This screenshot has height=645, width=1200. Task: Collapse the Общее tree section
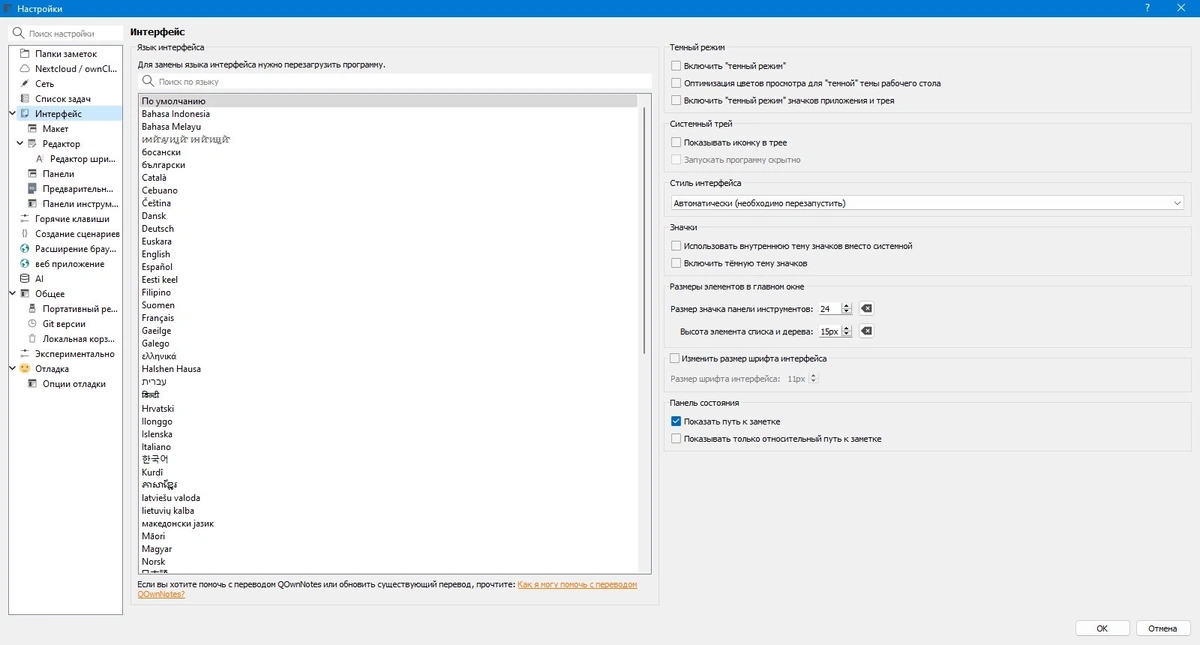coord(12,294)
